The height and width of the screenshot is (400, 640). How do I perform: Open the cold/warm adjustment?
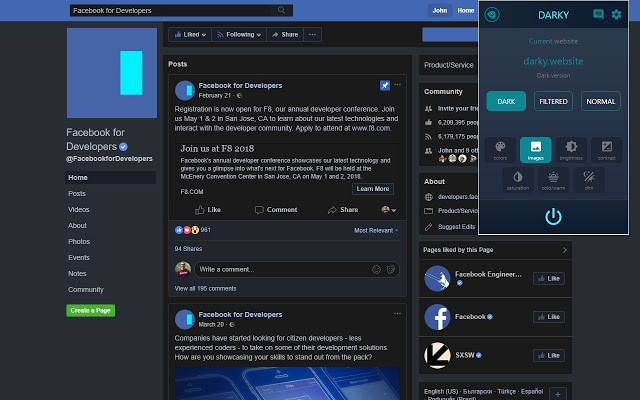553,180
